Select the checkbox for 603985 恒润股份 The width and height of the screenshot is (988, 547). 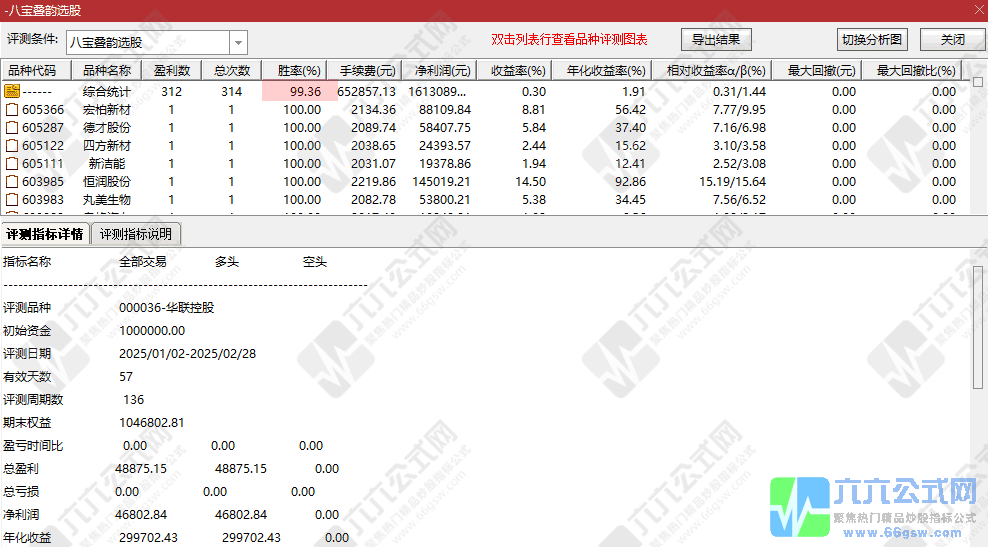12,181
